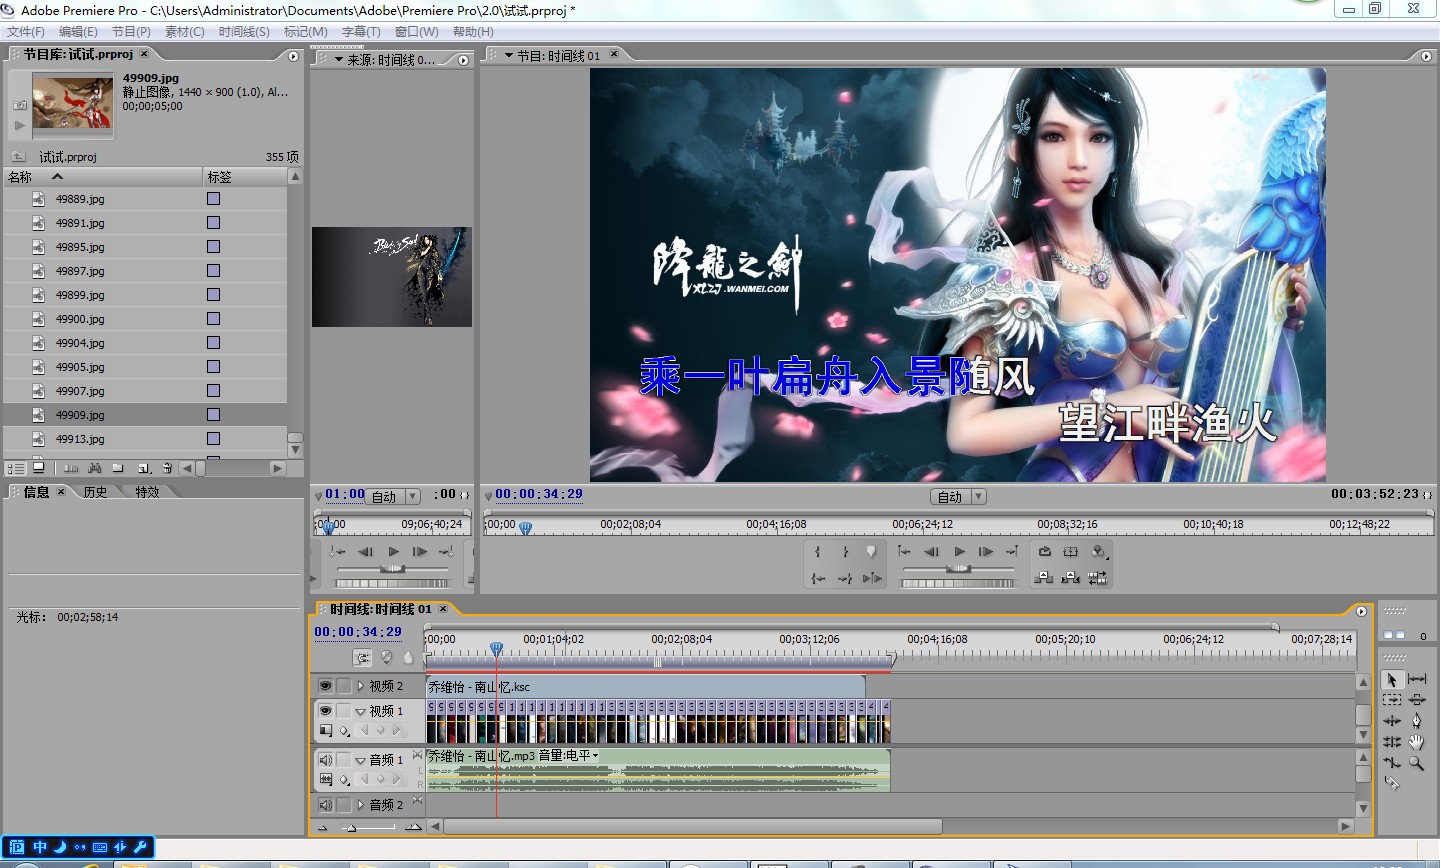This screenshot has height=868, width=1440.
Task: Open the 素材(C) menu
Action: point(185,32)
